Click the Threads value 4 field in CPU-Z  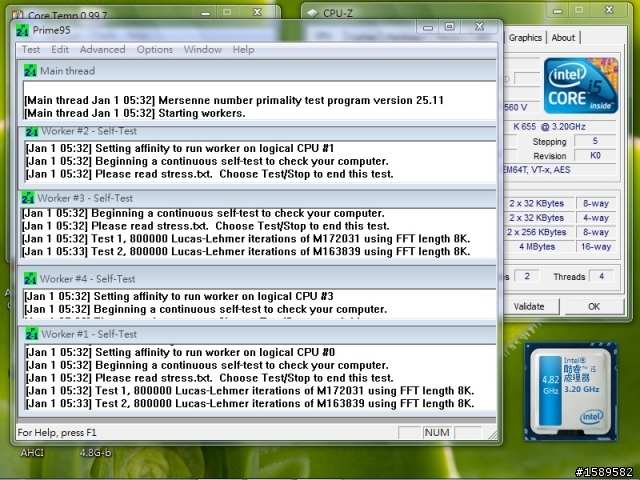pyautogui.click(x=601, y=276)
